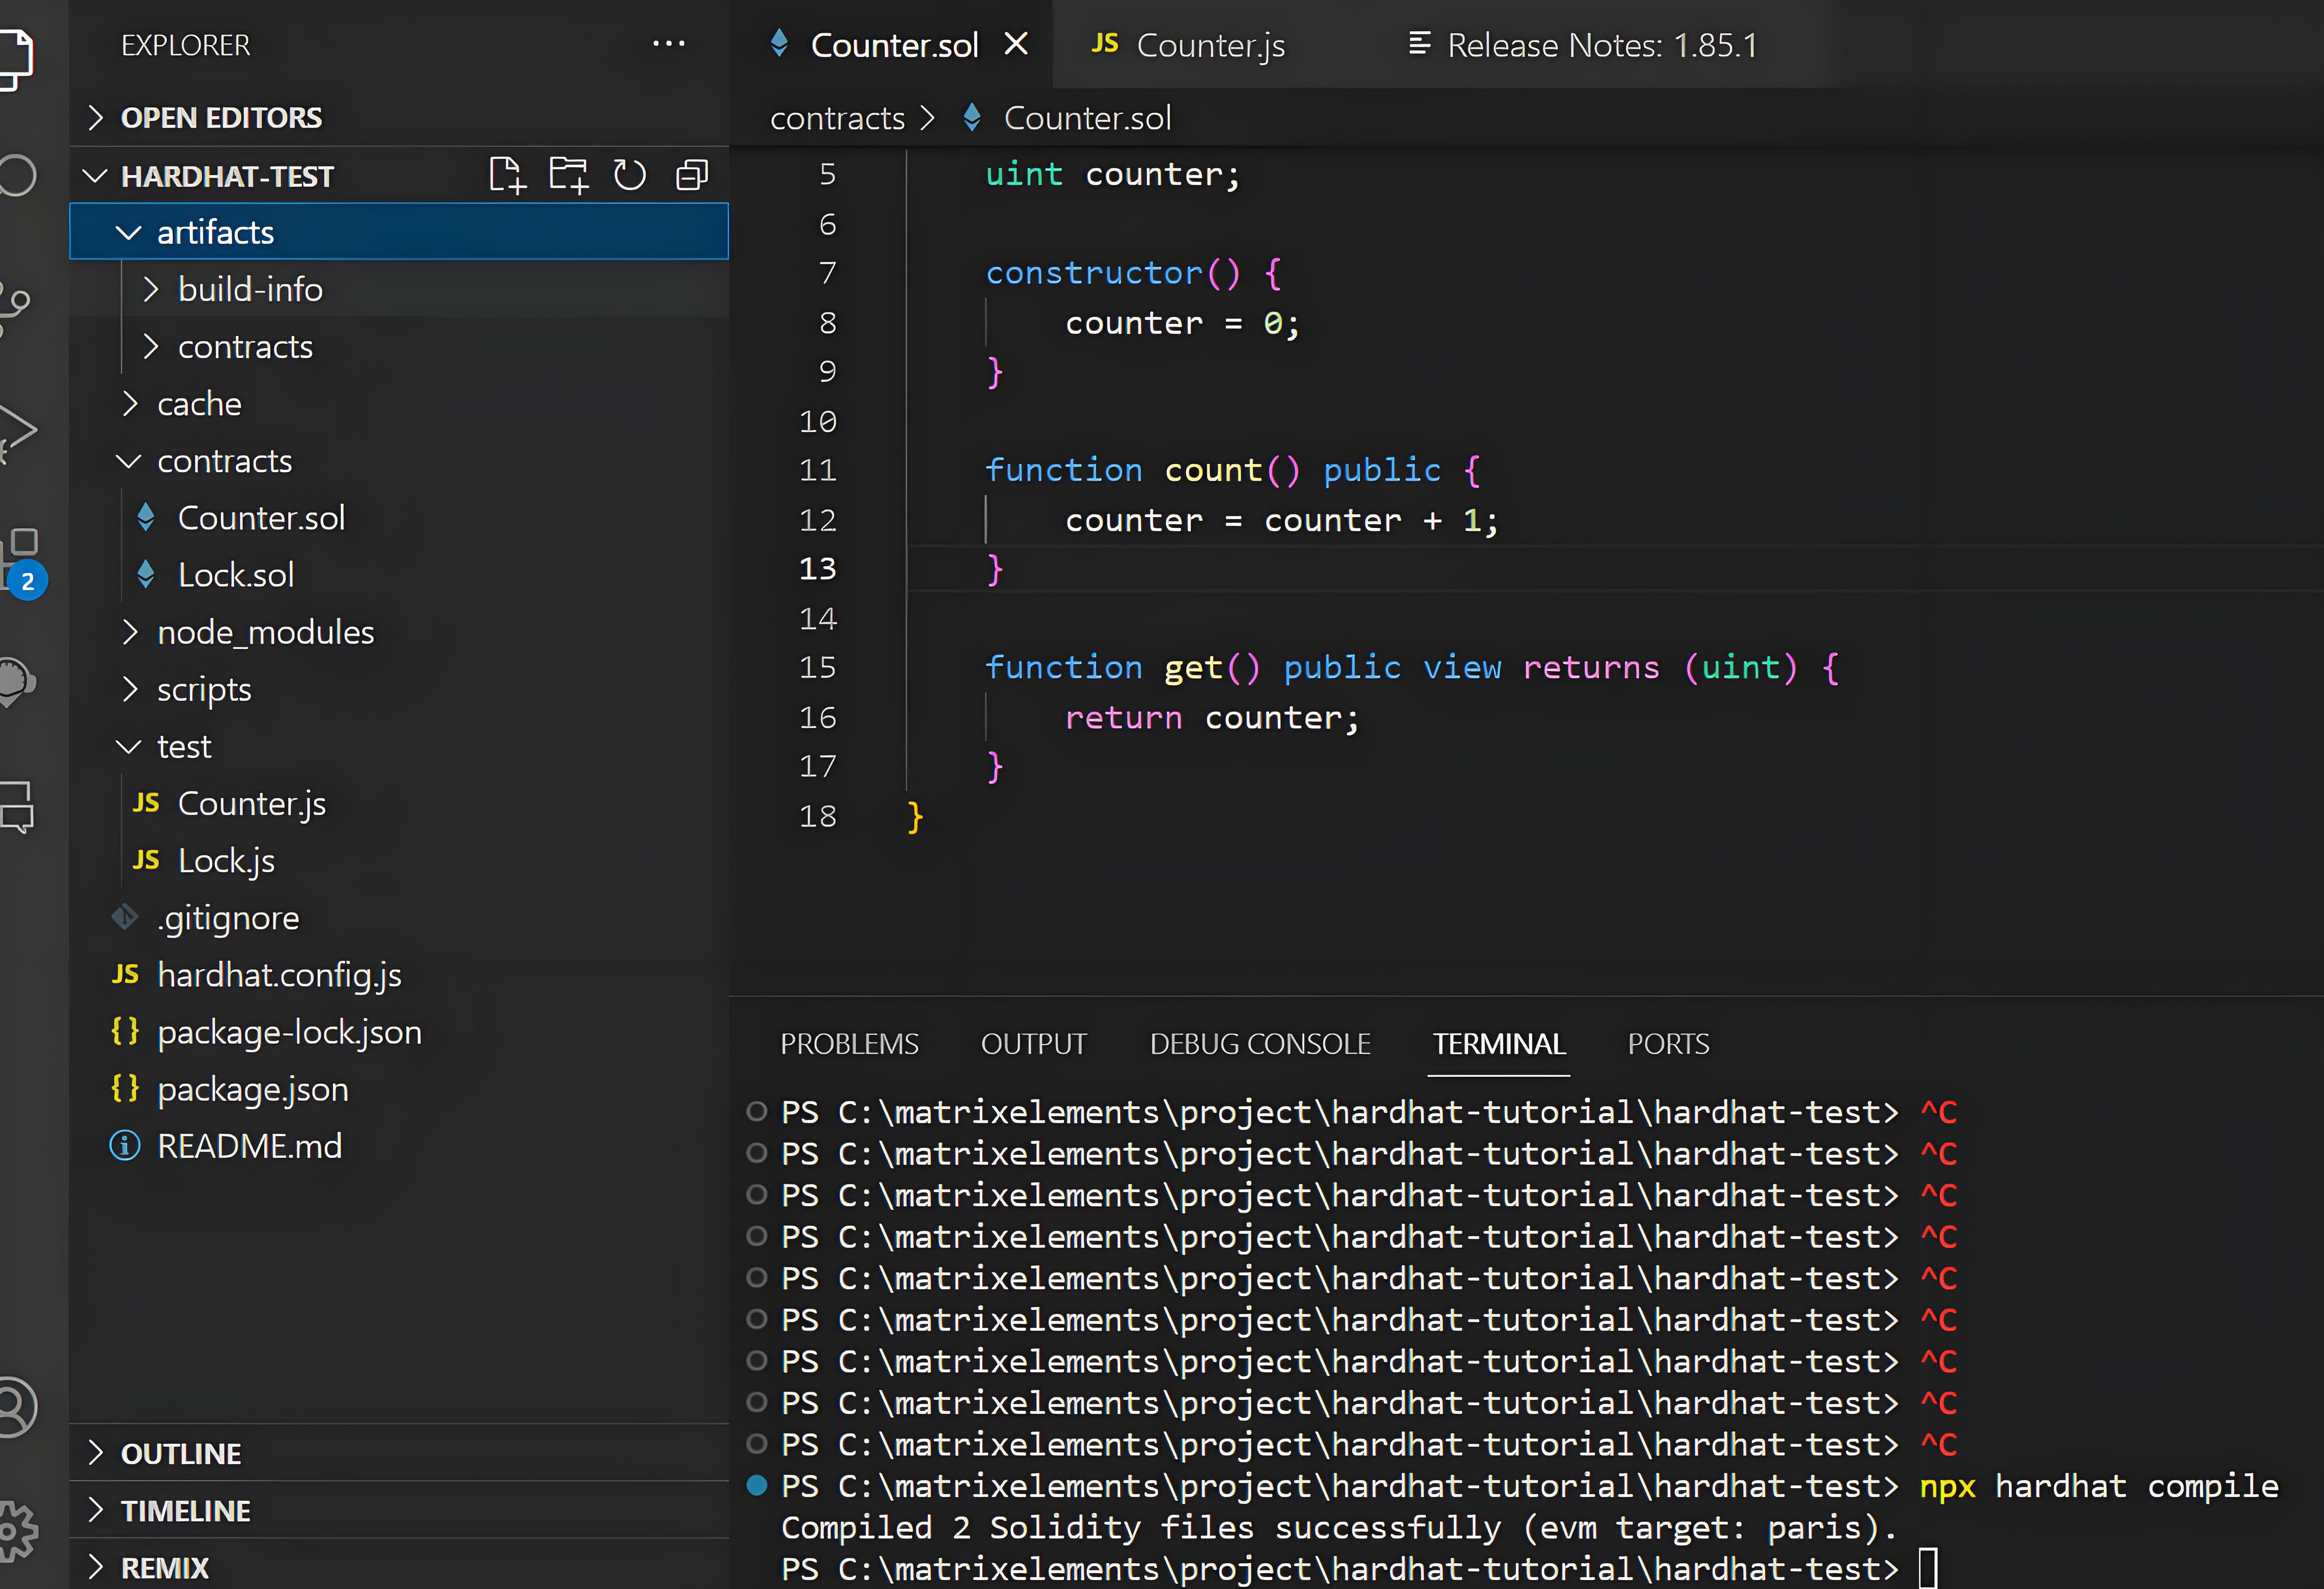Open Counter.sol in the explorer tree
Screen dimensions: 2324x1589
pos(399,518)
